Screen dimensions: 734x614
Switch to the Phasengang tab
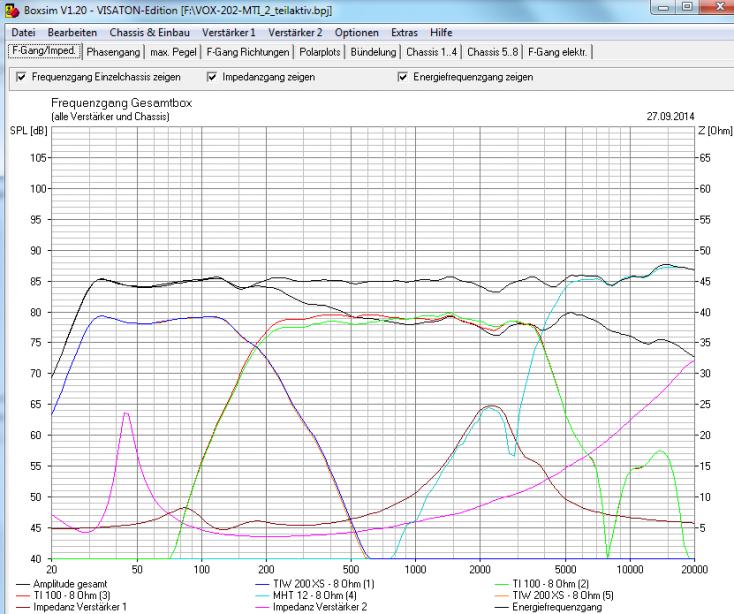(114, 51)
